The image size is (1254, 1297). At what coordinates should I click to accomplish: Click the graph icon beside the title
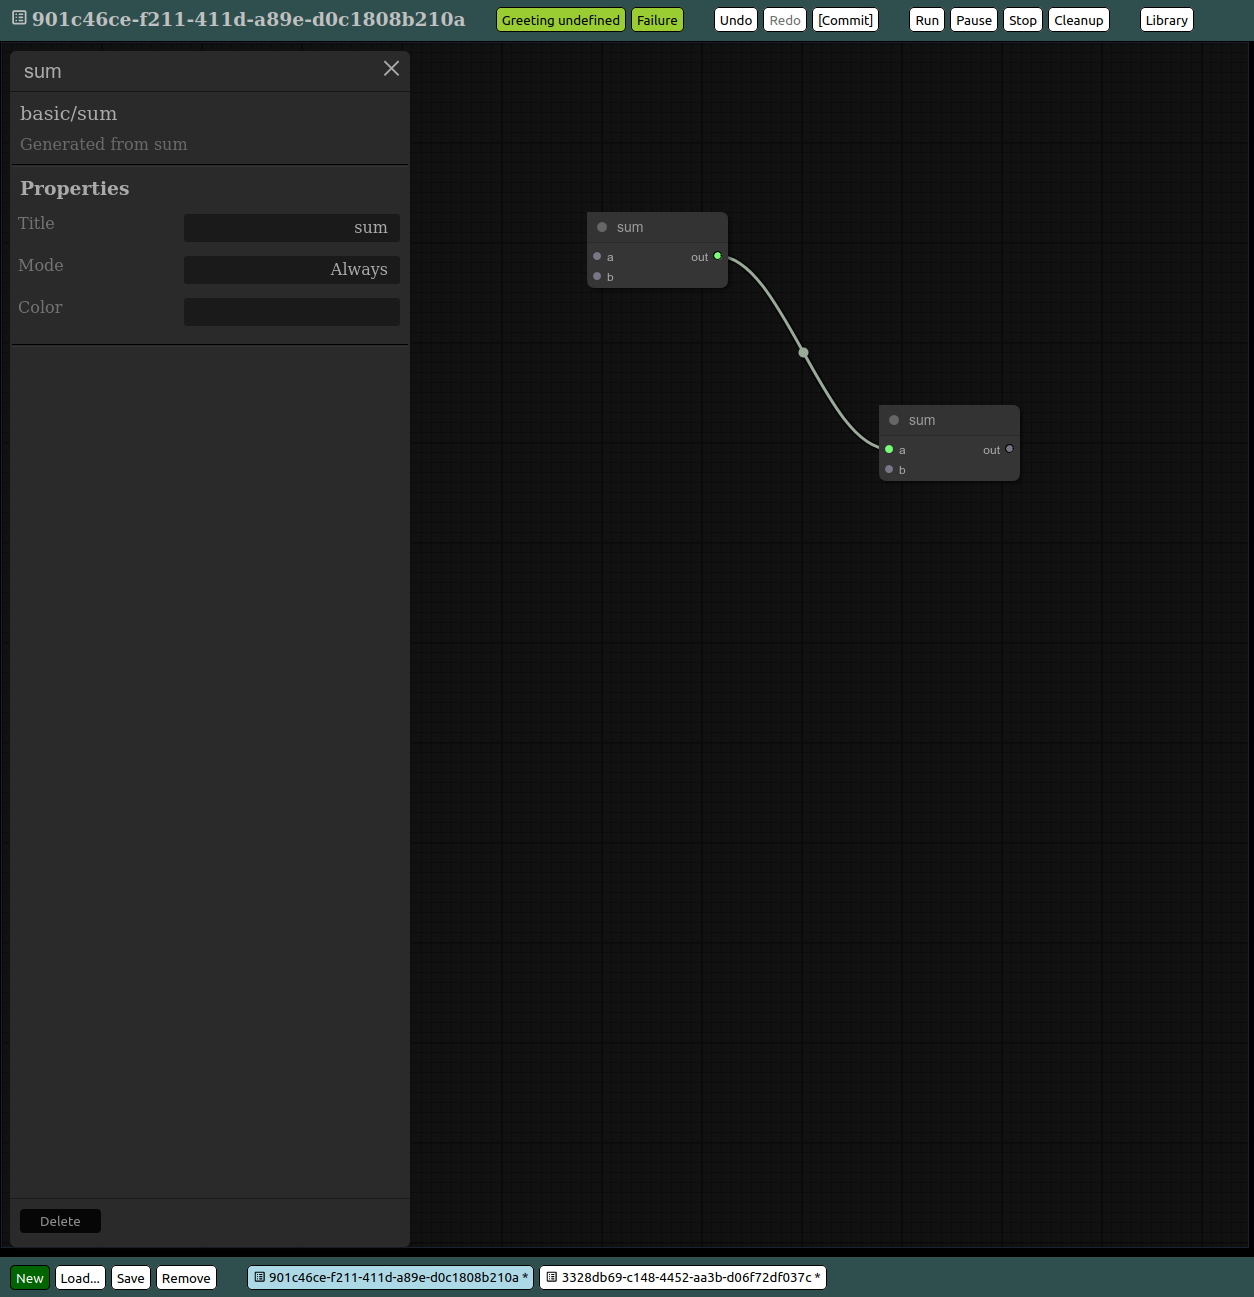point(19,18)
